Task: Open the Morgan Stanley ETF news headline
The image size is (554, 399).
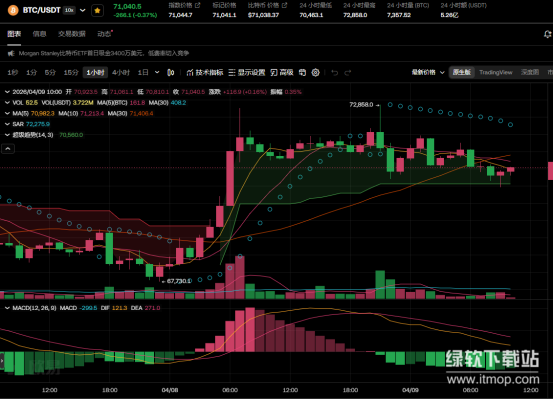Action: tap(104, 53)
